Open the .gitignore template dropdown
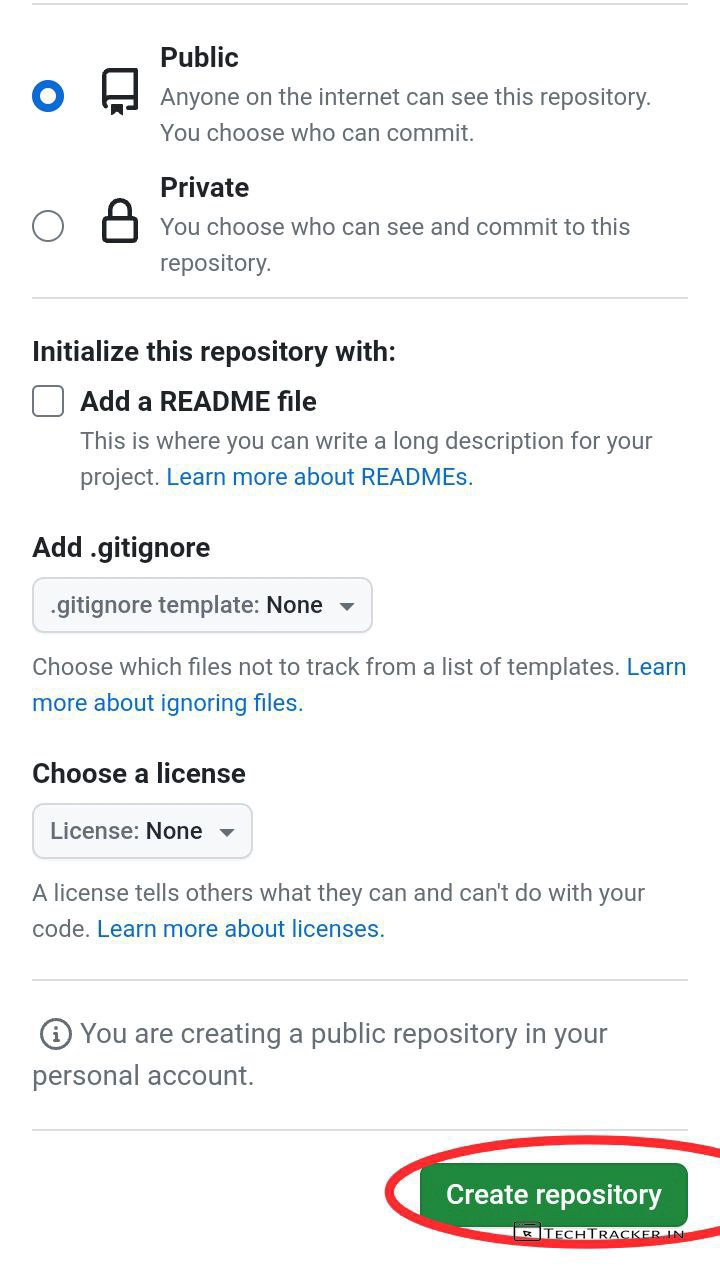This screenshot has height=1269, width=720. tap(202, 605)
